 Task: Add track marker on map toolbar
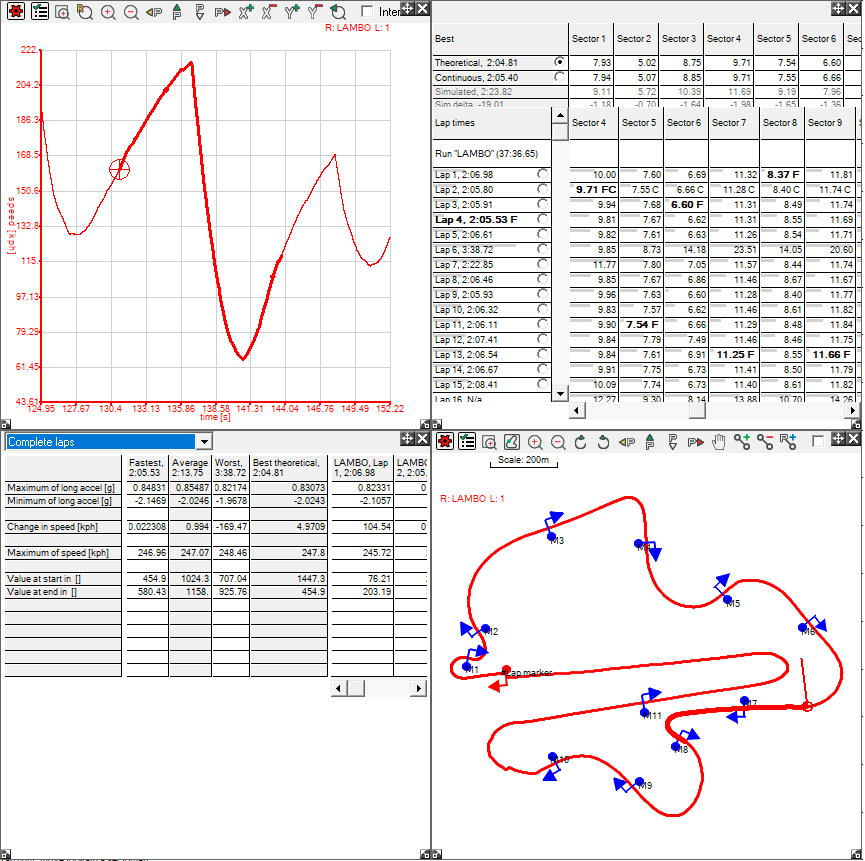(742, 441)
